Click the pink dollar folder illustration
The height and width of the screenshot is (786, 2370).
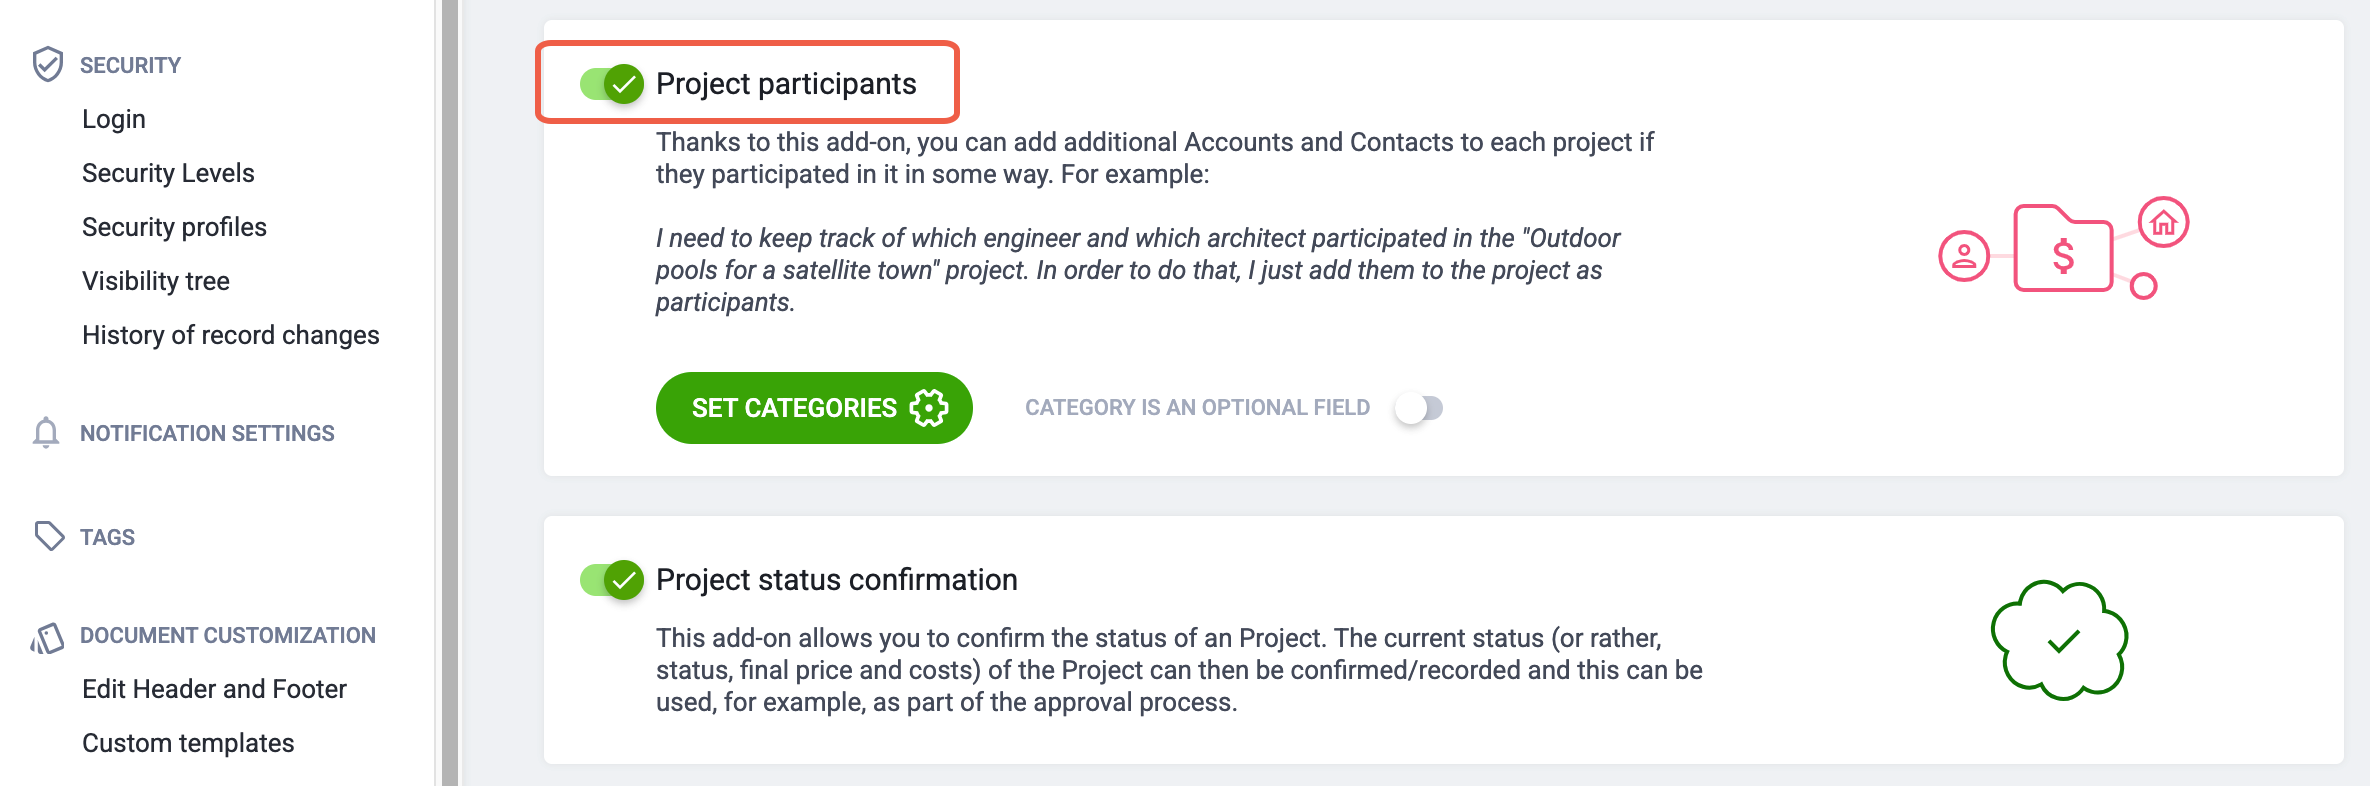pyautogui.click(x=2062, y=249)
